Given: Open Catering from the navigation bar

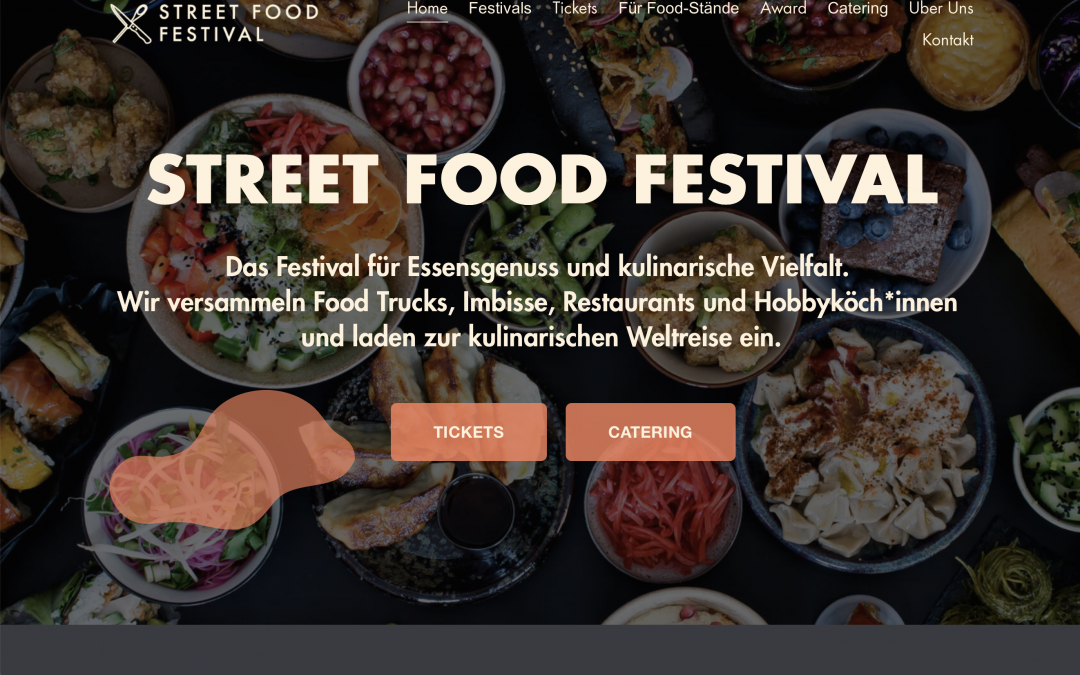Looking at the screenshot, I should pos(858,8).
